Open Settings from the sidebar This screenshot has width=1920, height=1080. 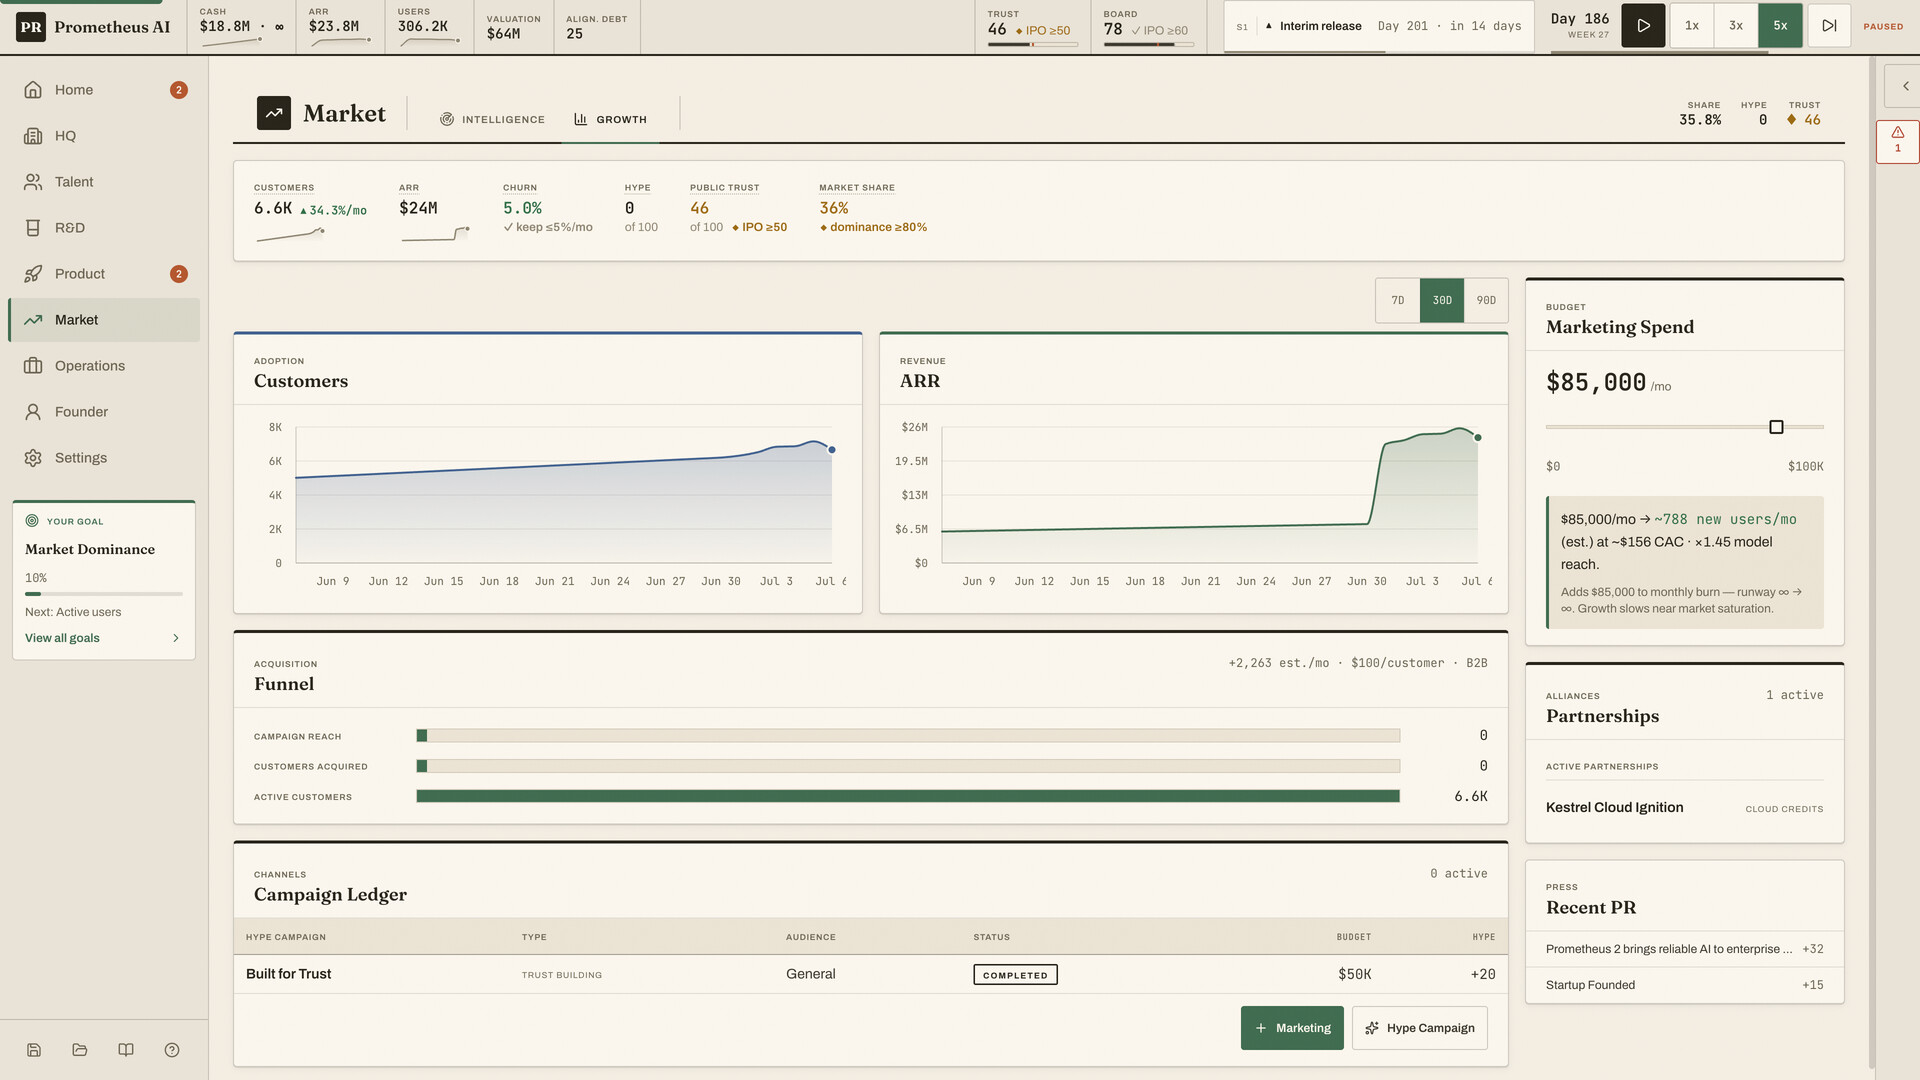[104, 458]
